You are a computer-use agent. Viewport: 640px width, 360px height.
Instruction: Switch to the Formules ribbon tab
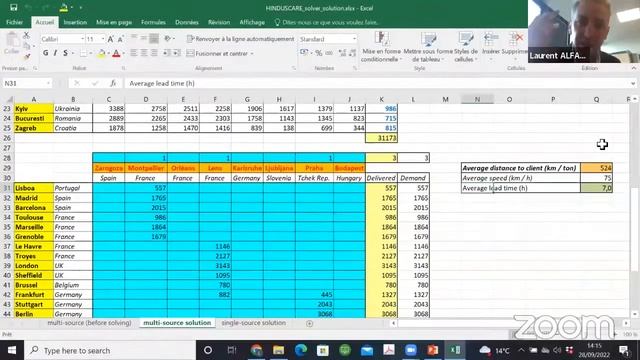coord(153,22)
